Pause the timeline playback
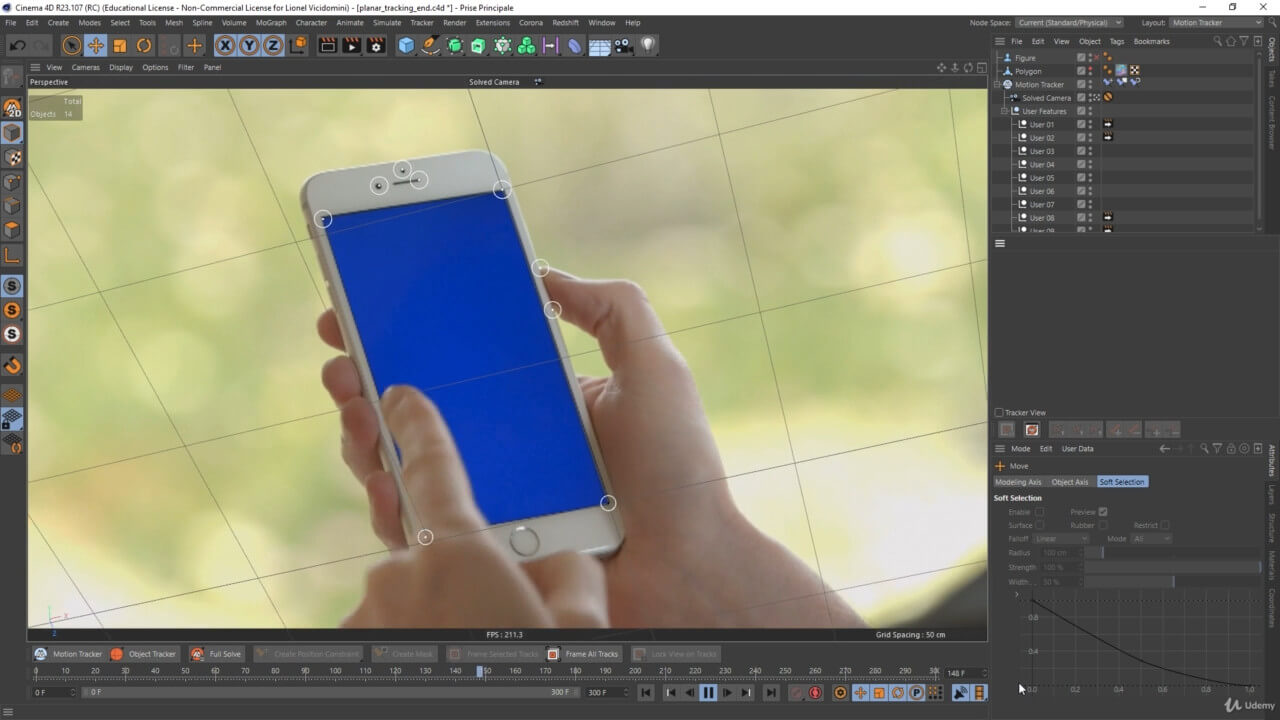The height and width of the screenshot is (720, 1280). 708,693
